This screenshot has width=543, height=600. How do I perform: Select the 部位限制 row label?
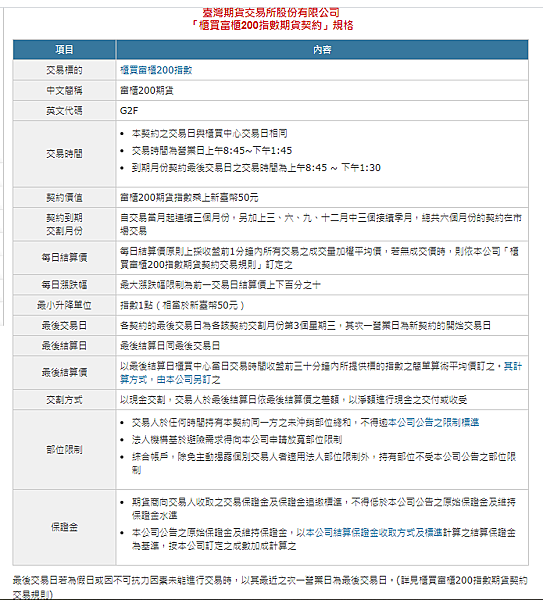coord(64,450)
